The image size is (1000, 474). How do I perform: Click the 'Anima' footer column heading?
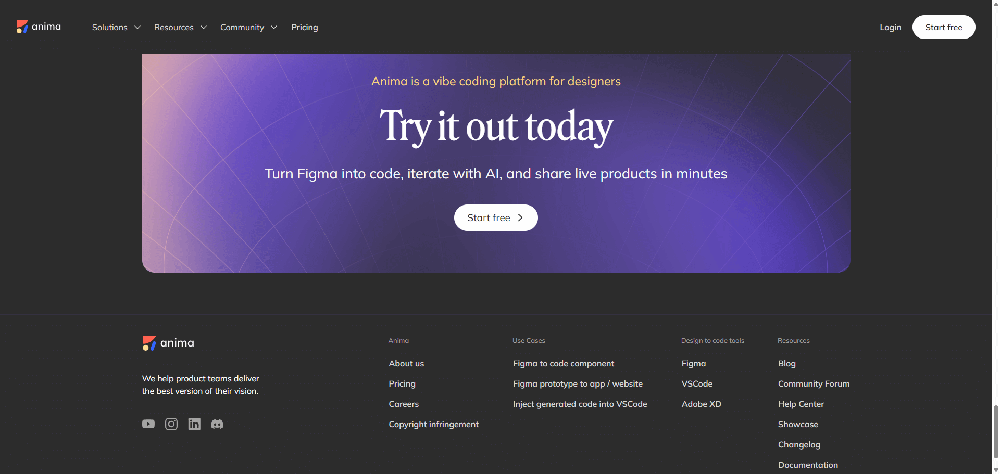399,341
